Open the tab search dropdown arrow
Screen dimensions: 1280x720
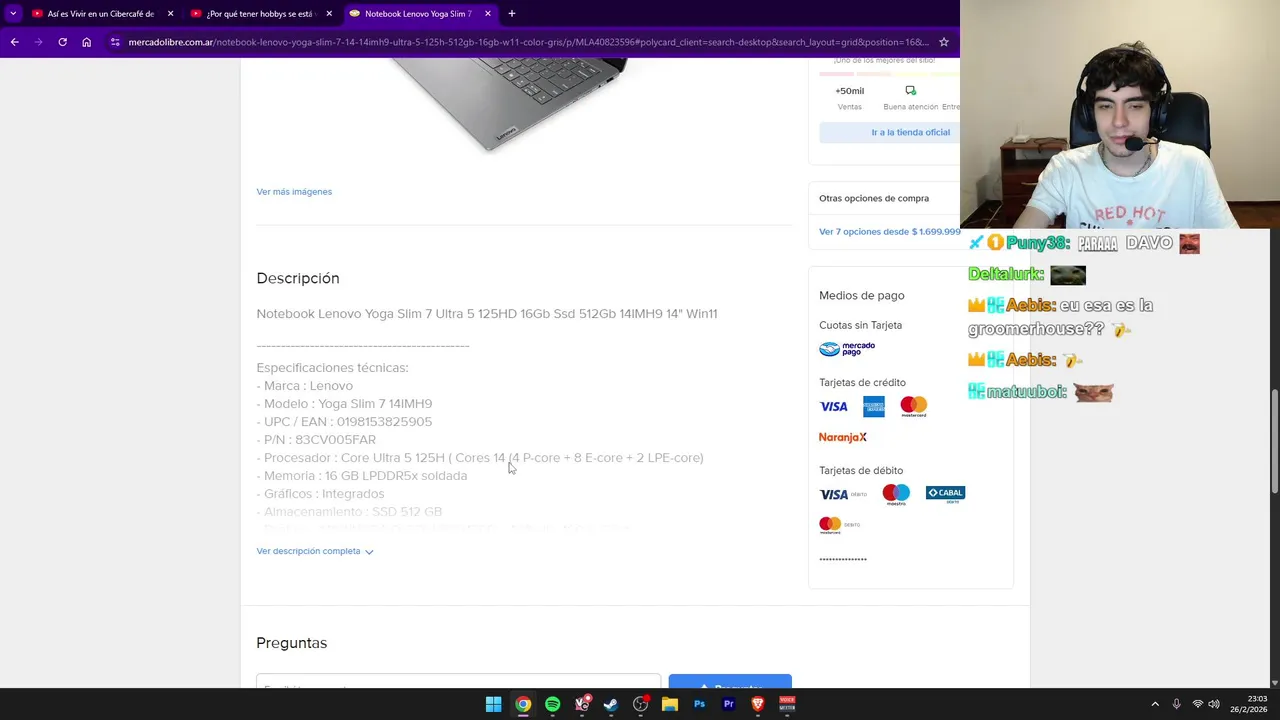(x=12, y=13)
